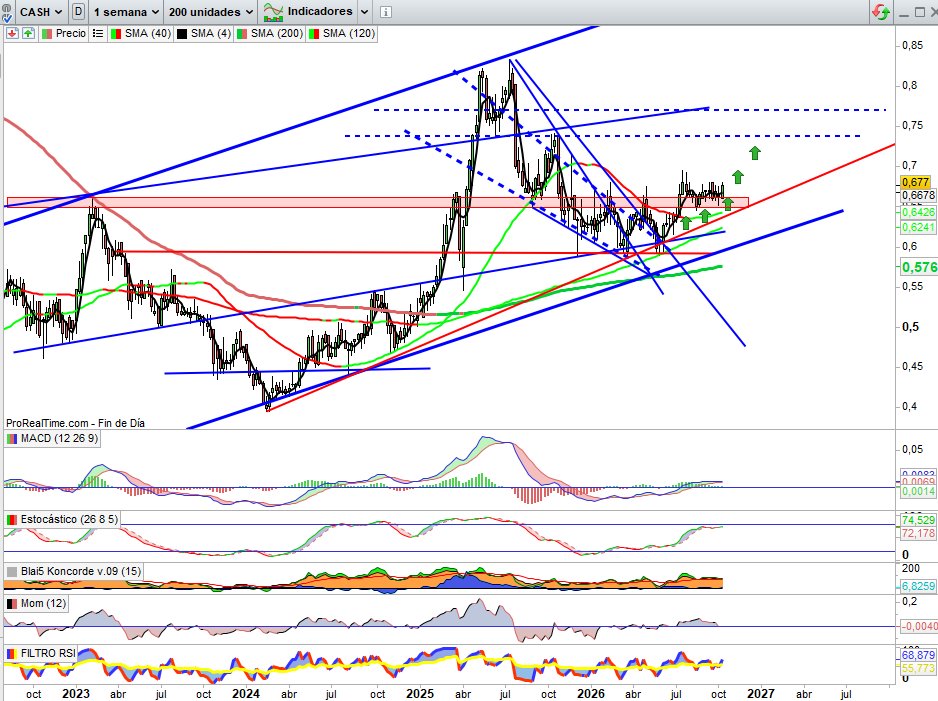
Task: Click the 74,529 stochastic value
Action: (x=918, y=520)
